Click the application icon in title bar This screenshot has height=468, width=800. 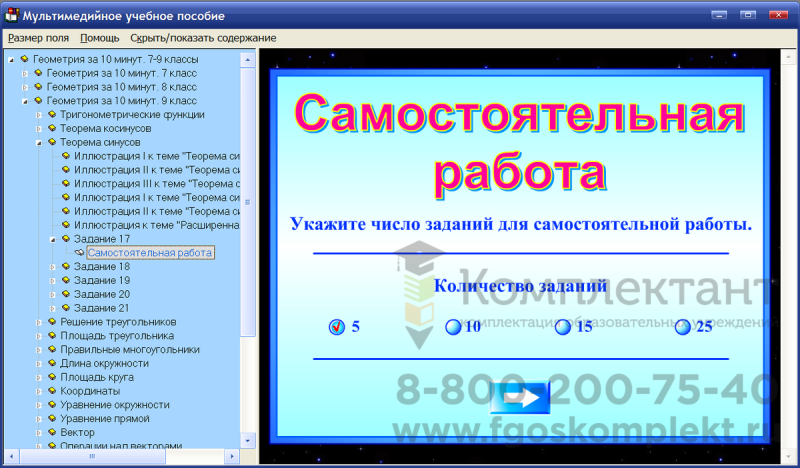11,15
